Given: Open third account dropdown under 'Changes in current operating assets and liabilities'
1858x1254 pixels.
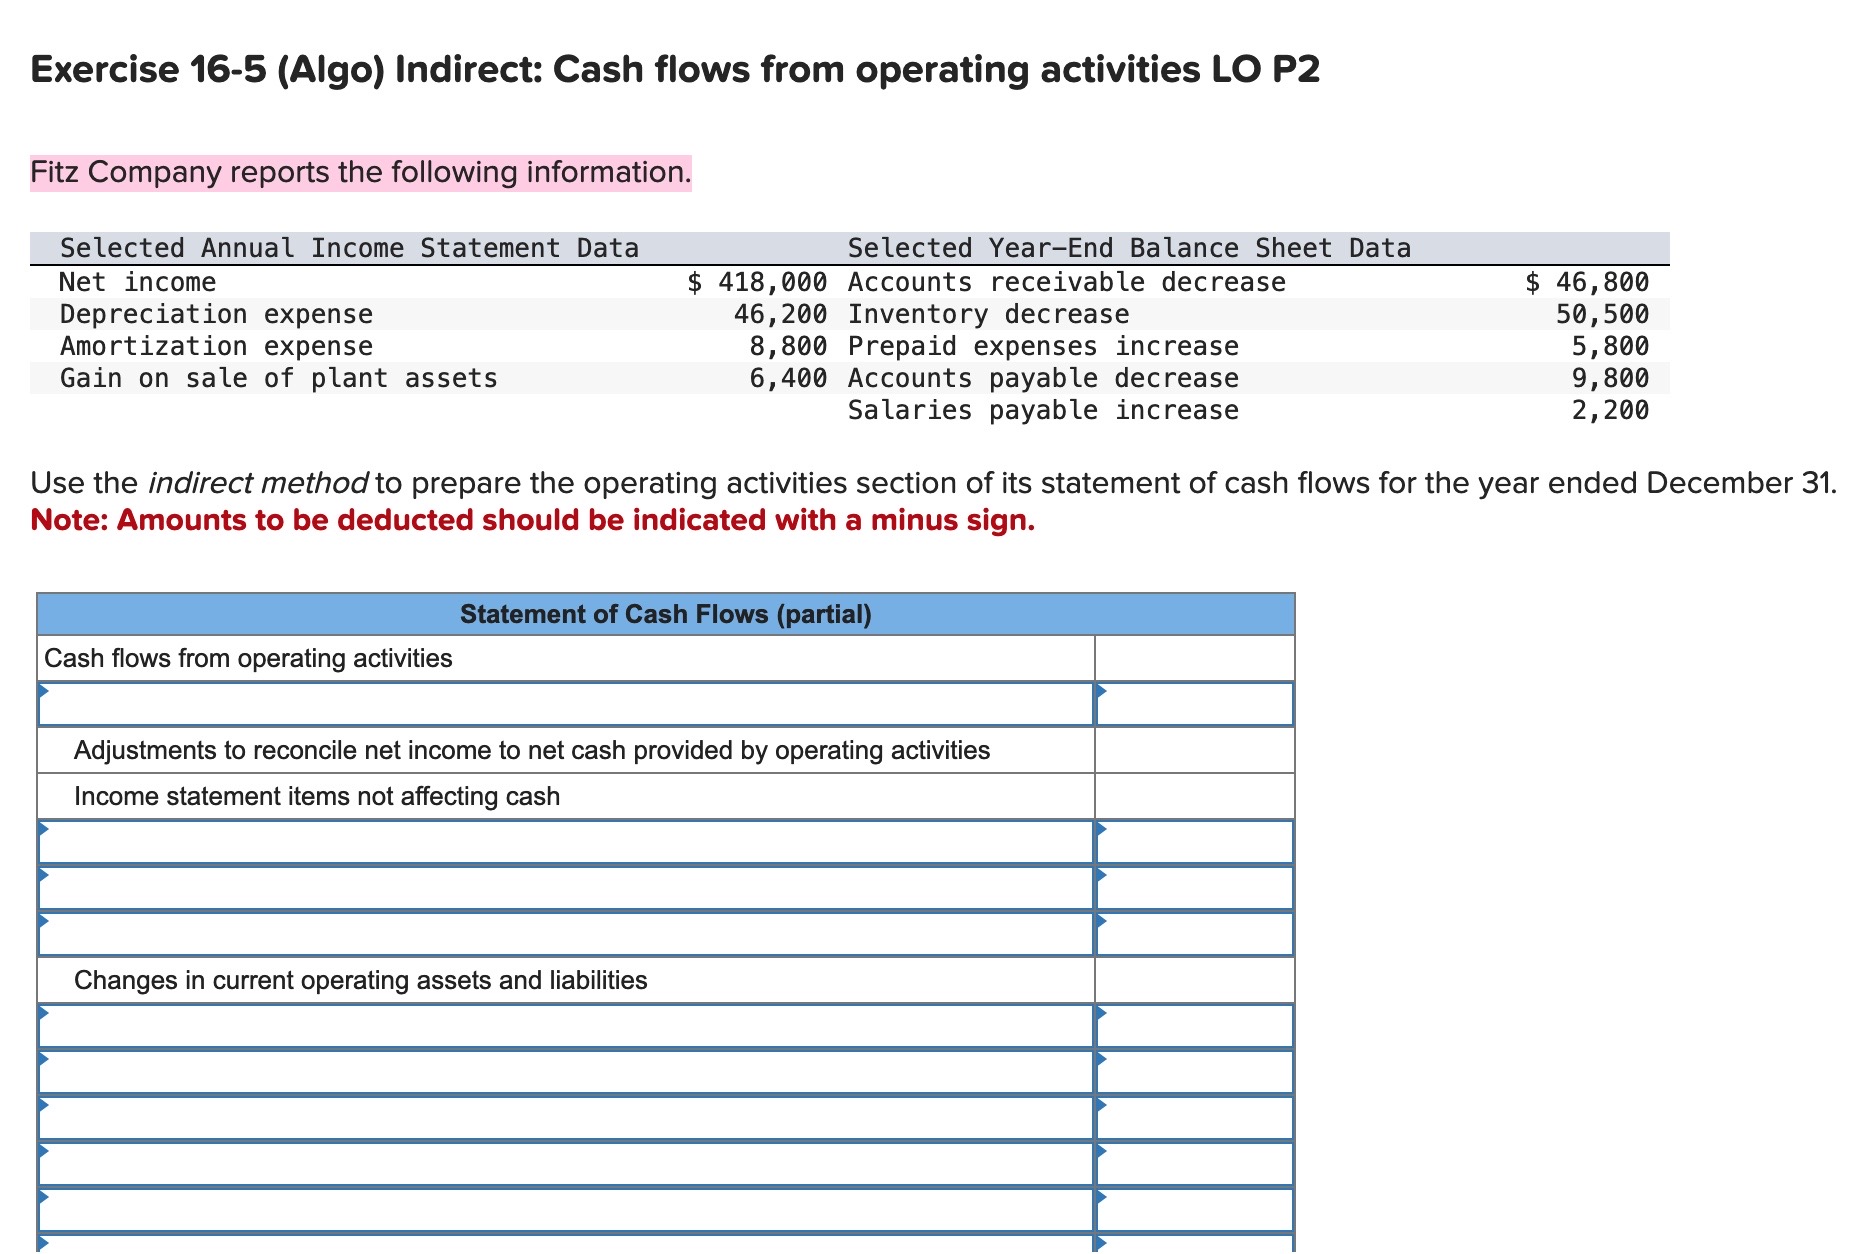Looking at the screenshot, I should click(x=566, y=1118).
